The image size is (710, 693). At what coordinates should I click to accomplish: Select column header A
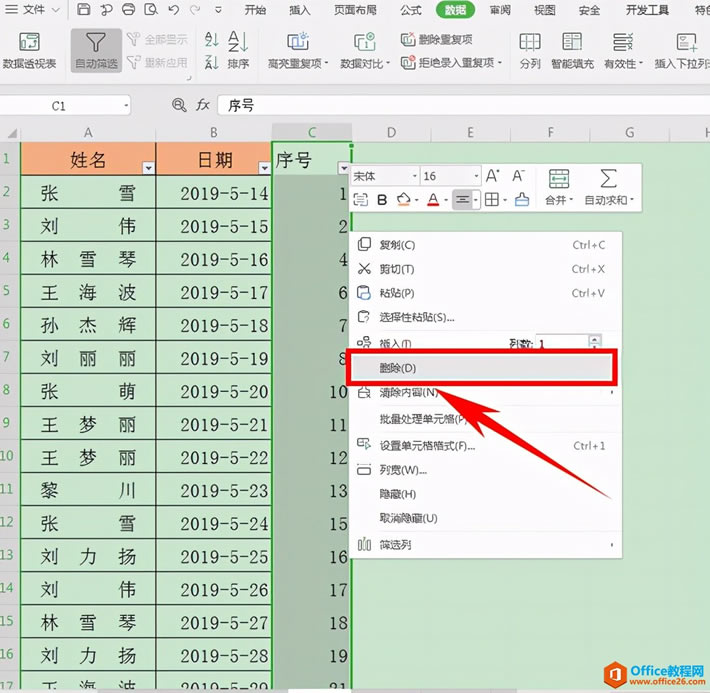tap(88, 133)
